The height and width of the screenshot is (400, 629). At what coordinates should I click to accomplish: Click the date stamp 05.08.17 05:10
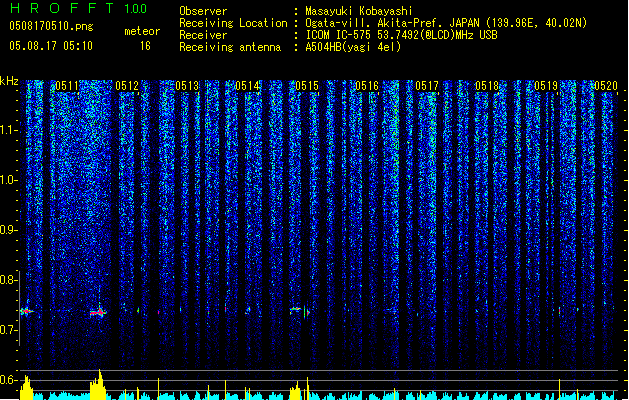pos(51,46)
